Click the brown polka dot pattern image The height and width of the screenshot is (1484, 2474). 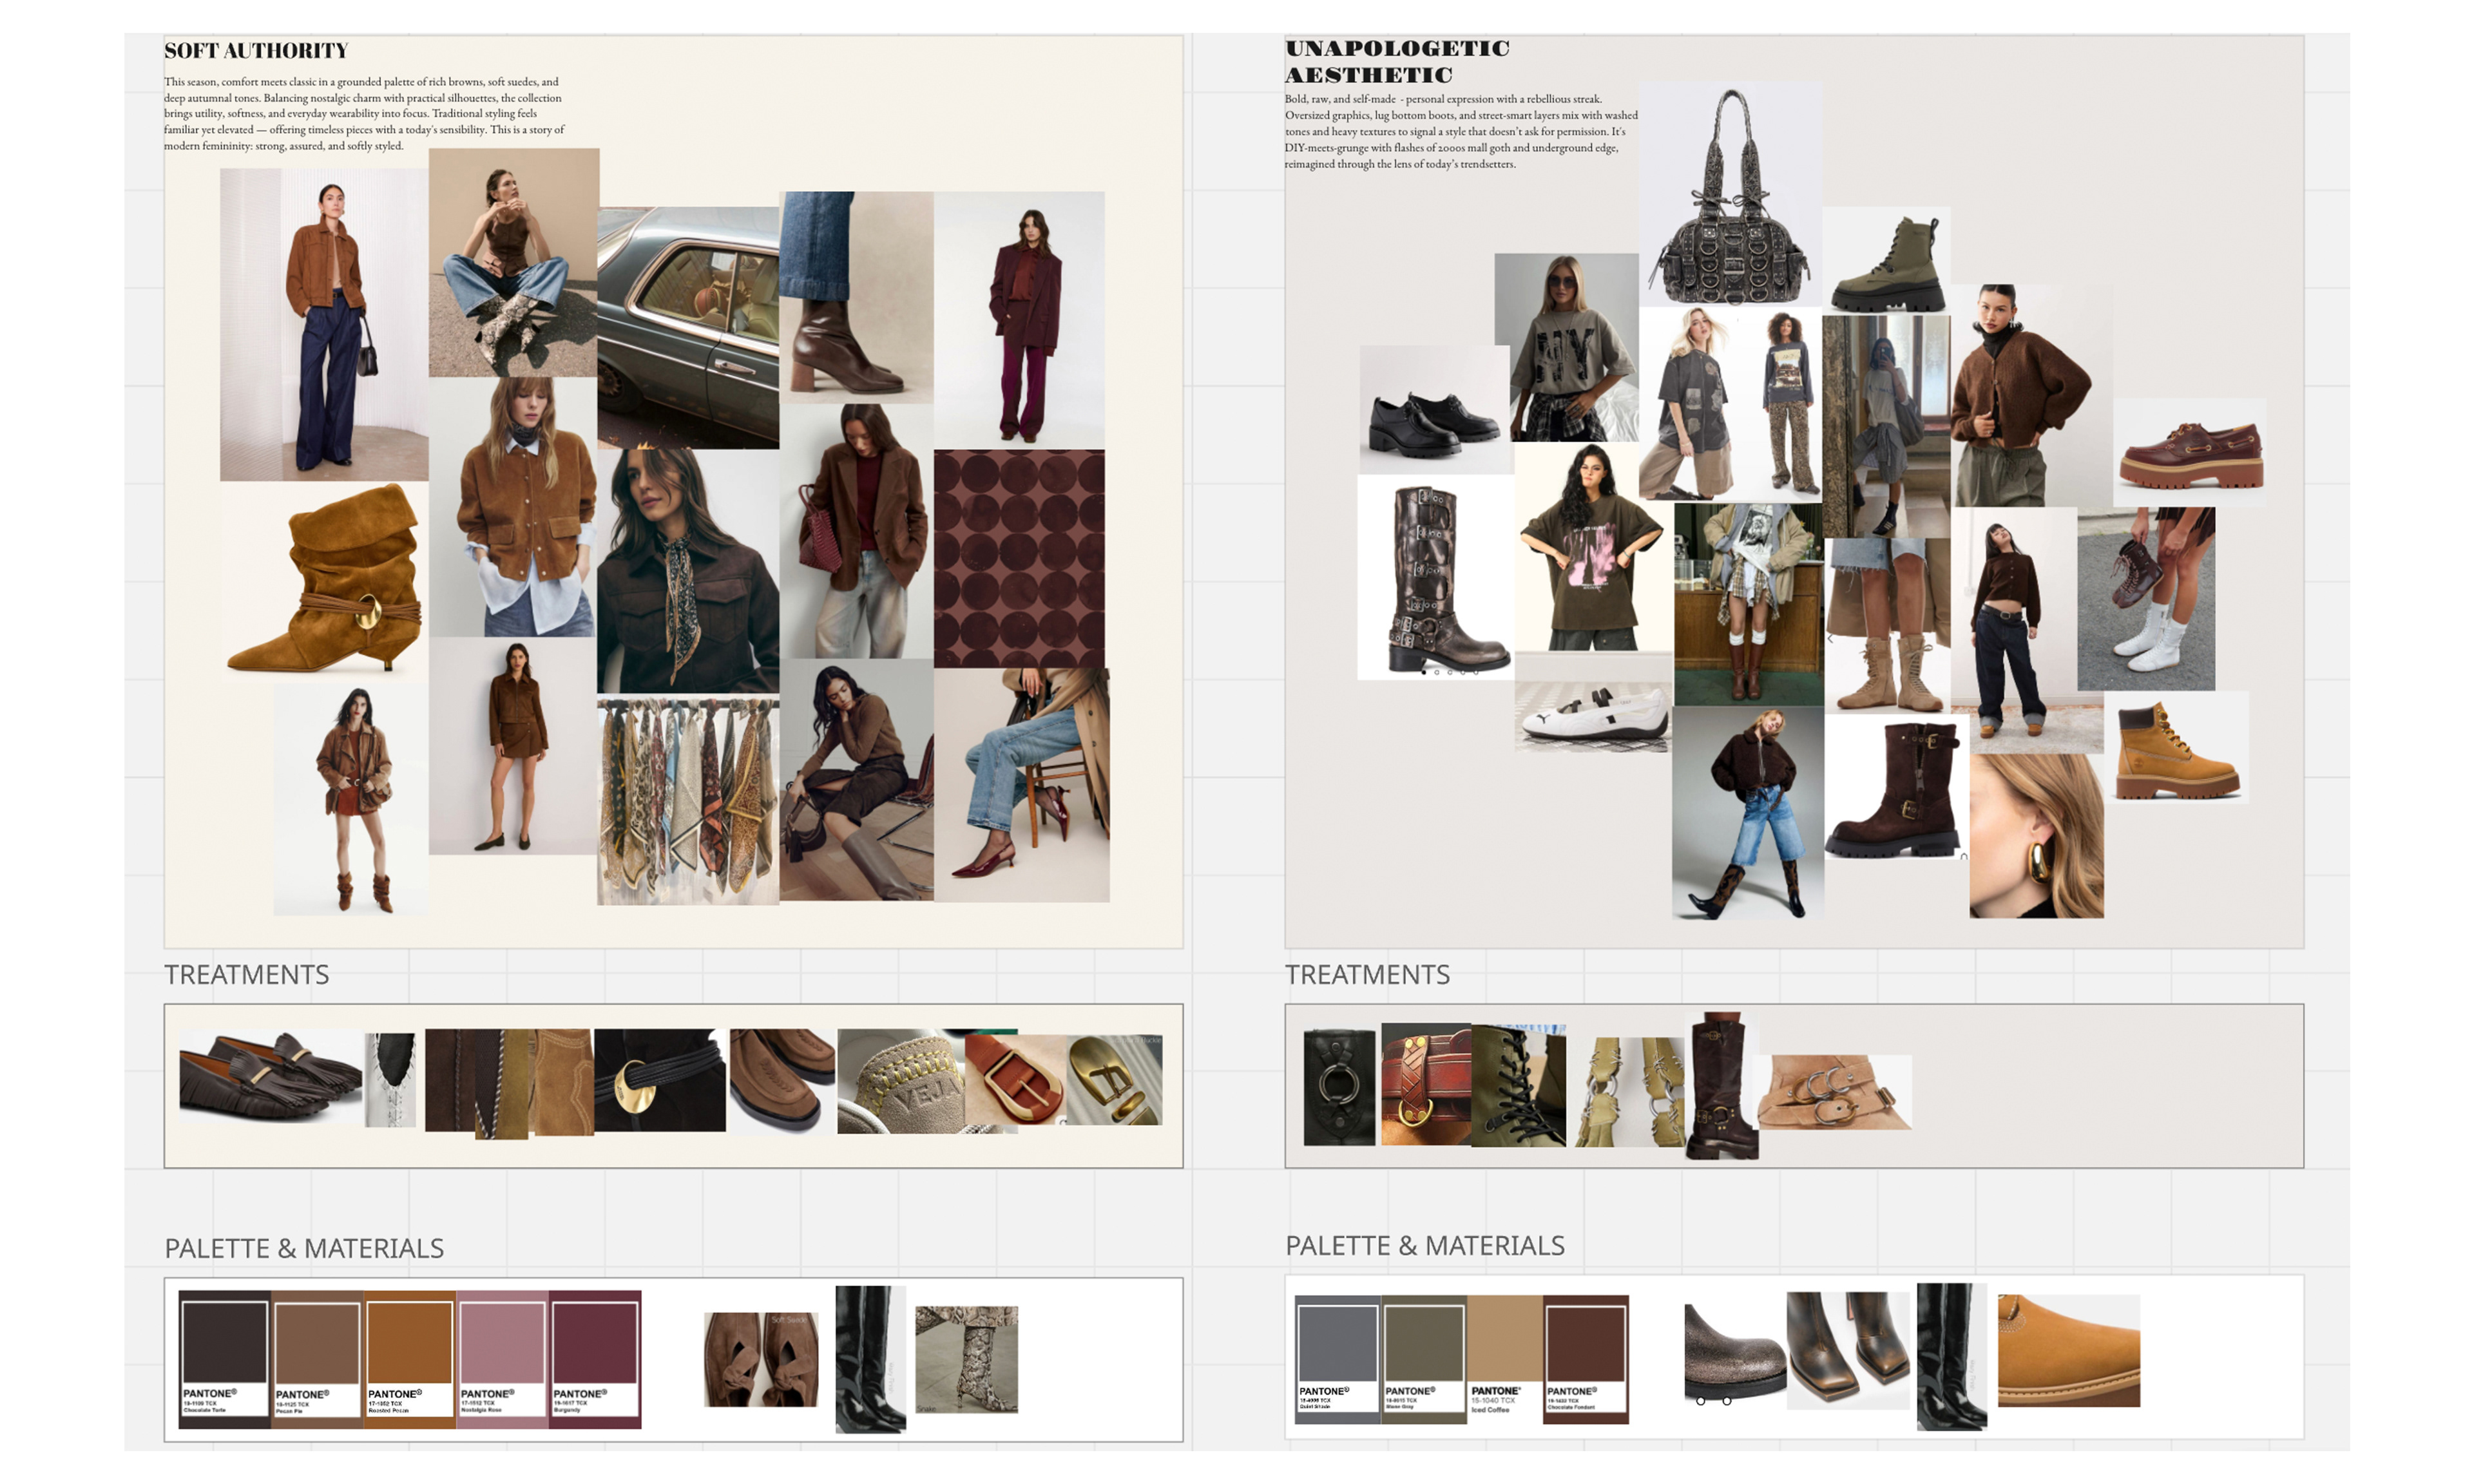click(x=1019, y=558)
